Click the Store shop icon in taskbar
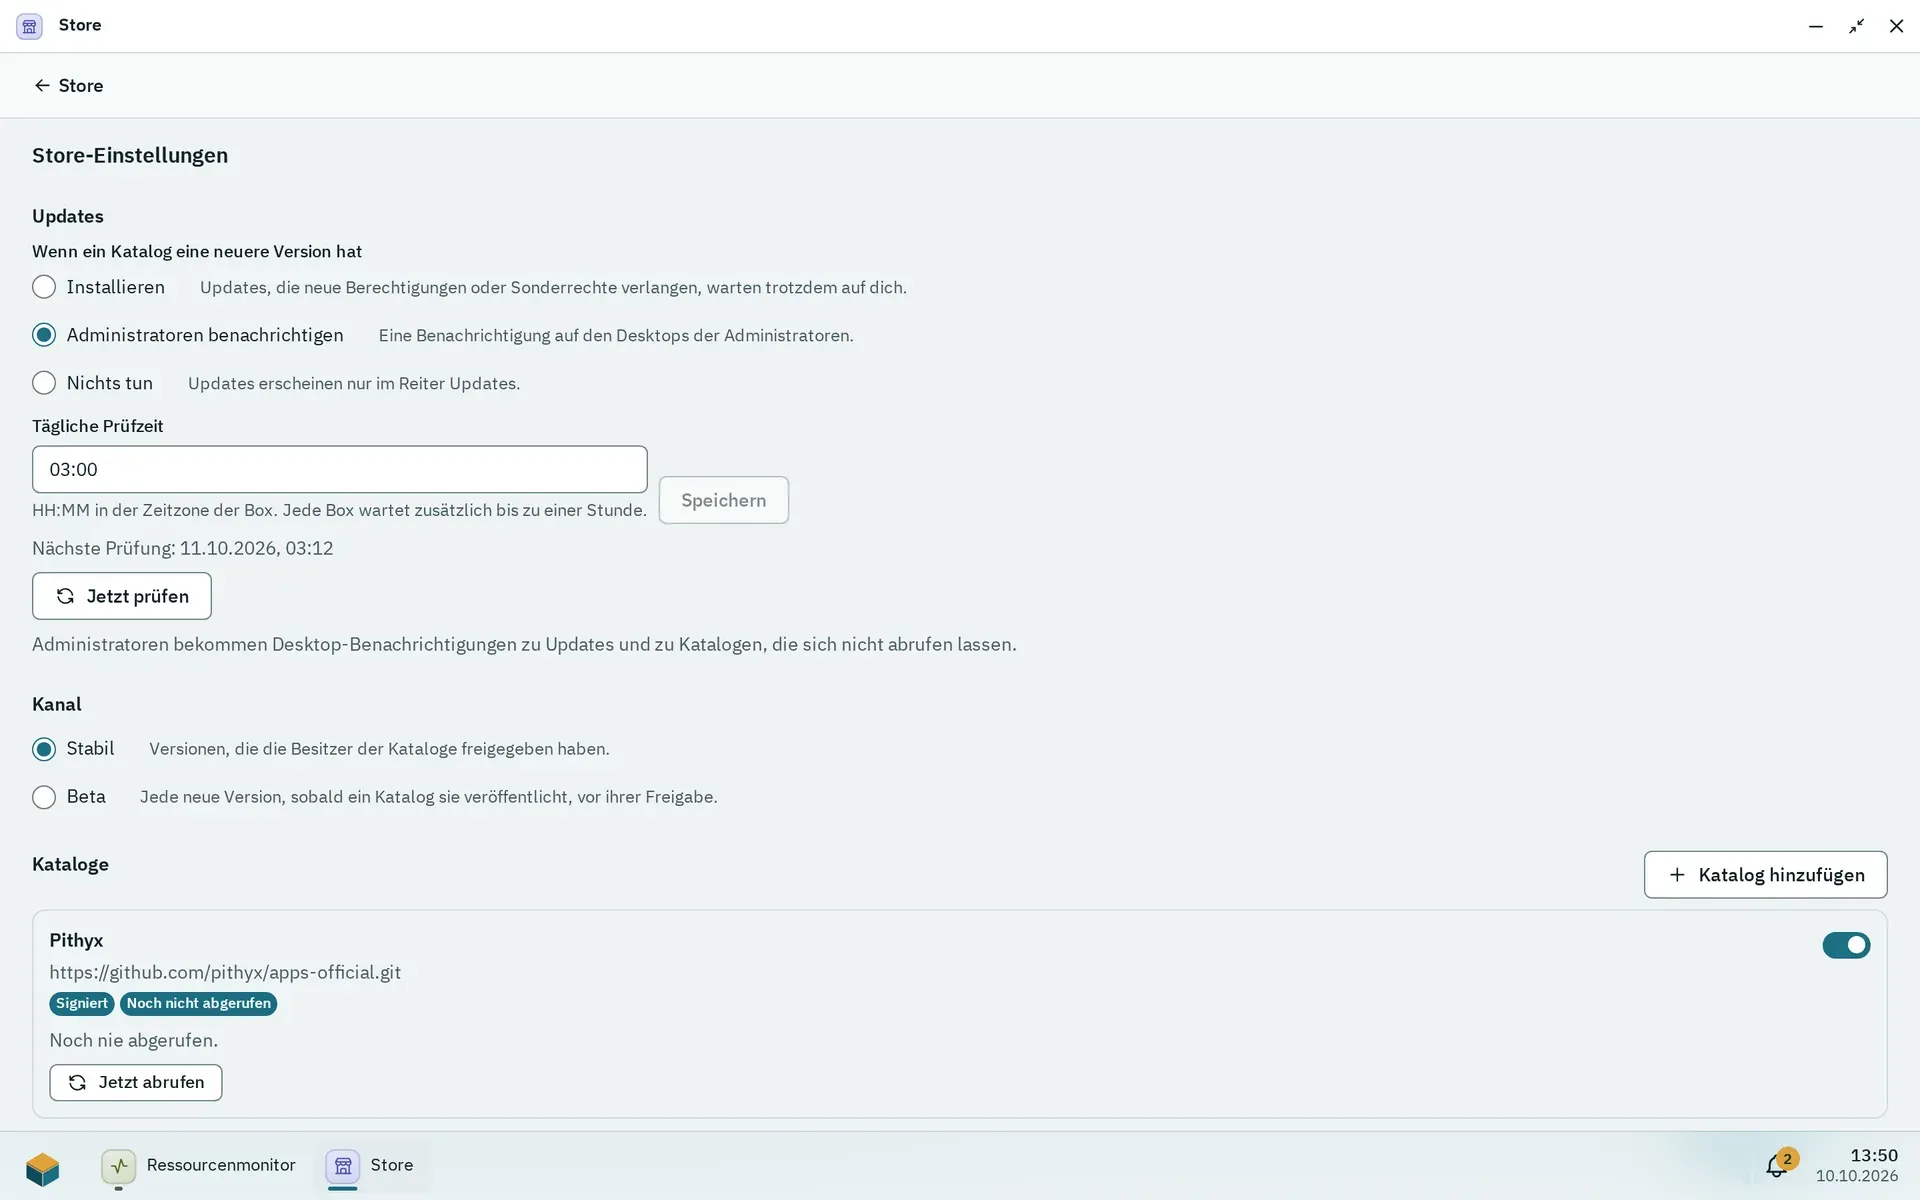Image resolution: width=1920 pixels, height=1200 pixels. tap(343, 1166)
